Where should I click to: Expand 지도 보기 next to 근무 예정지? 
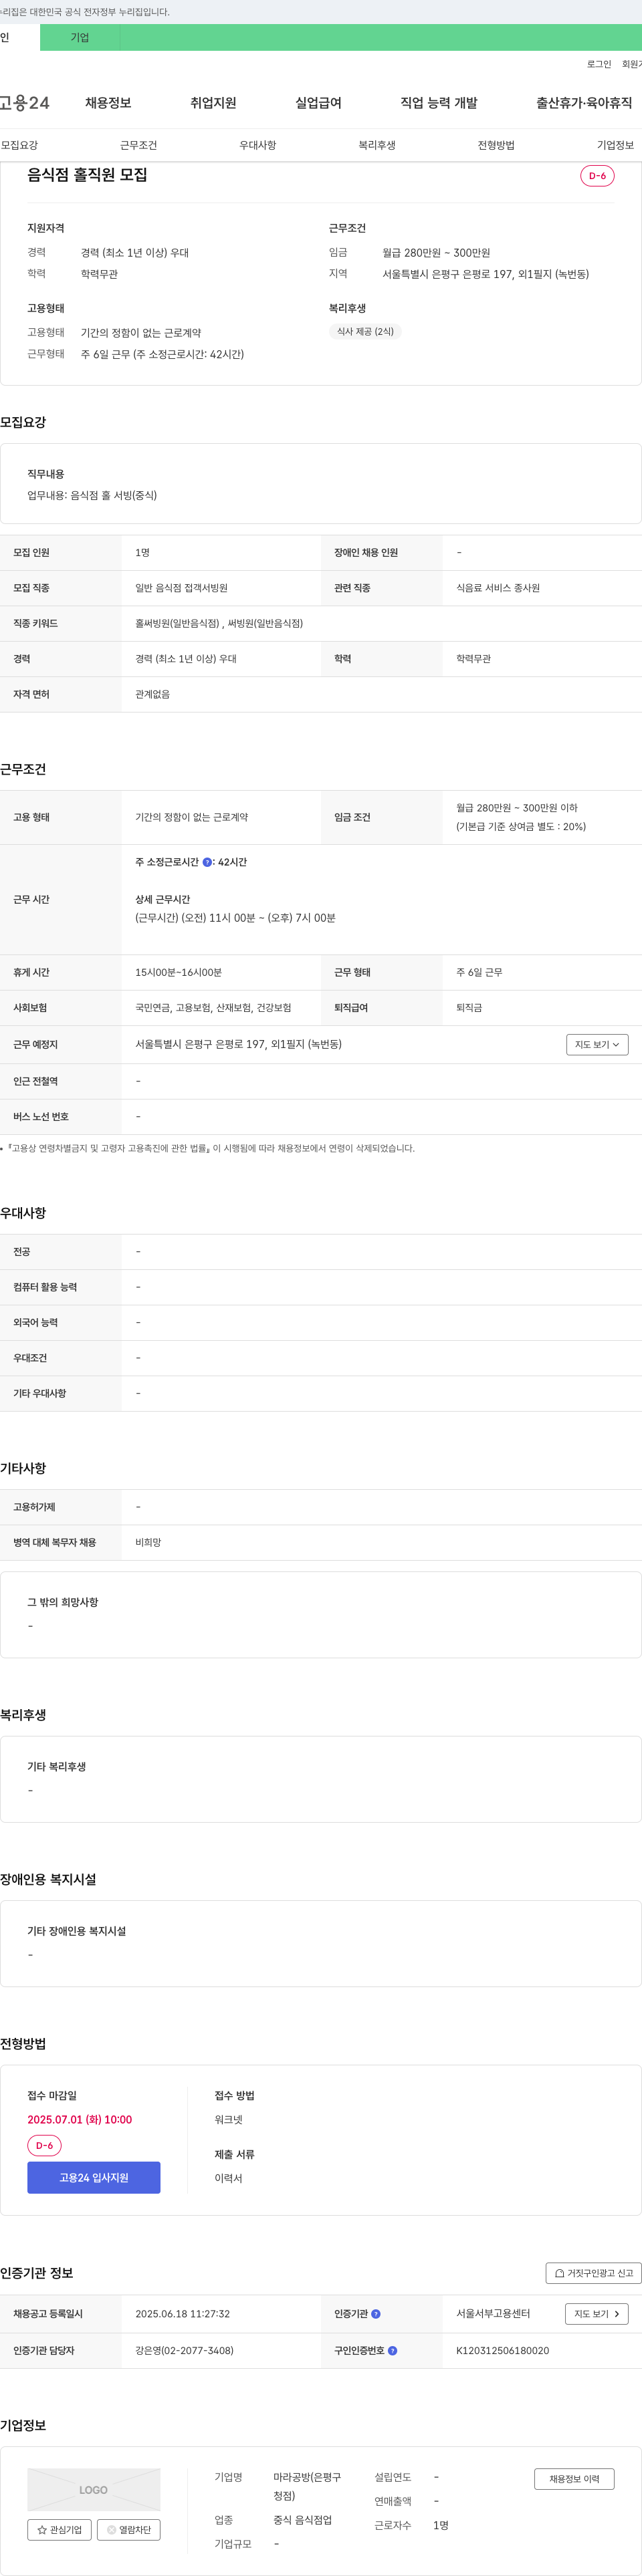point(597,1044)
